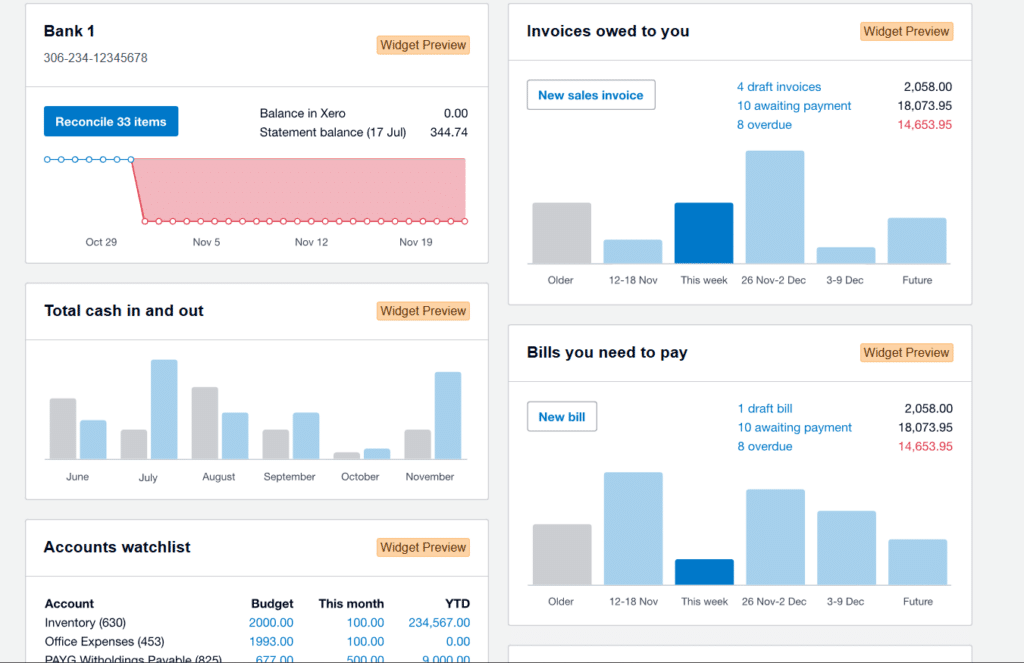Viewport: 1024px width, 663px height.
Task: Click Widget Preview on Bills you need to pay
Action: 906,352
